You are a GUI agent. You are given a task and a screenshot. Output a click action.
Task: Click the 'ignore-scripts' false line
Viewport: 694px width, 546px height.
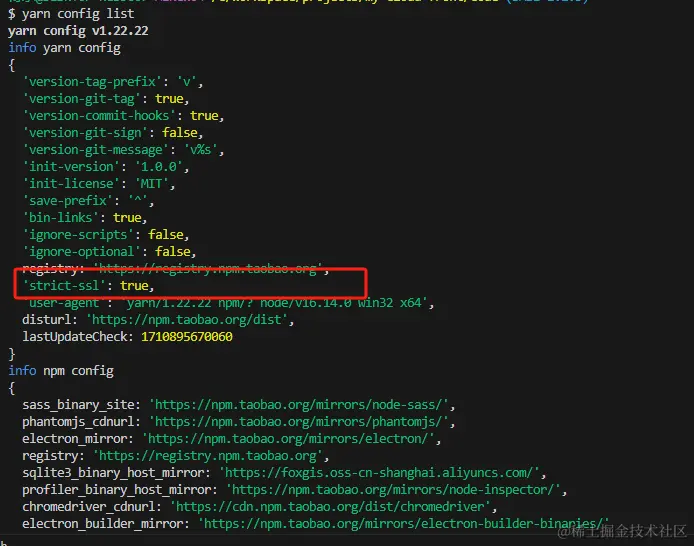(x=106, y=235)
